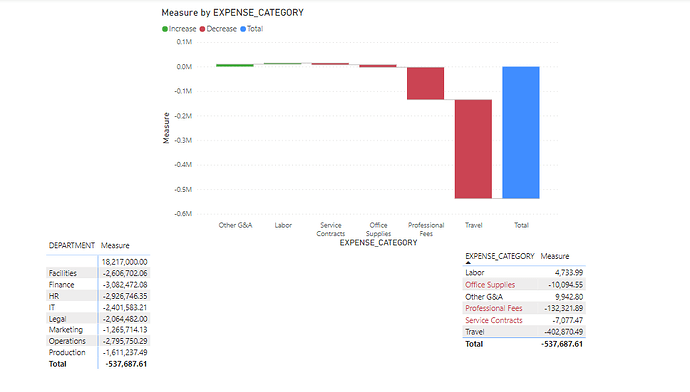
Task: Select Travel row in expense table
Action: pyautogui.click(x=524, y=332)
